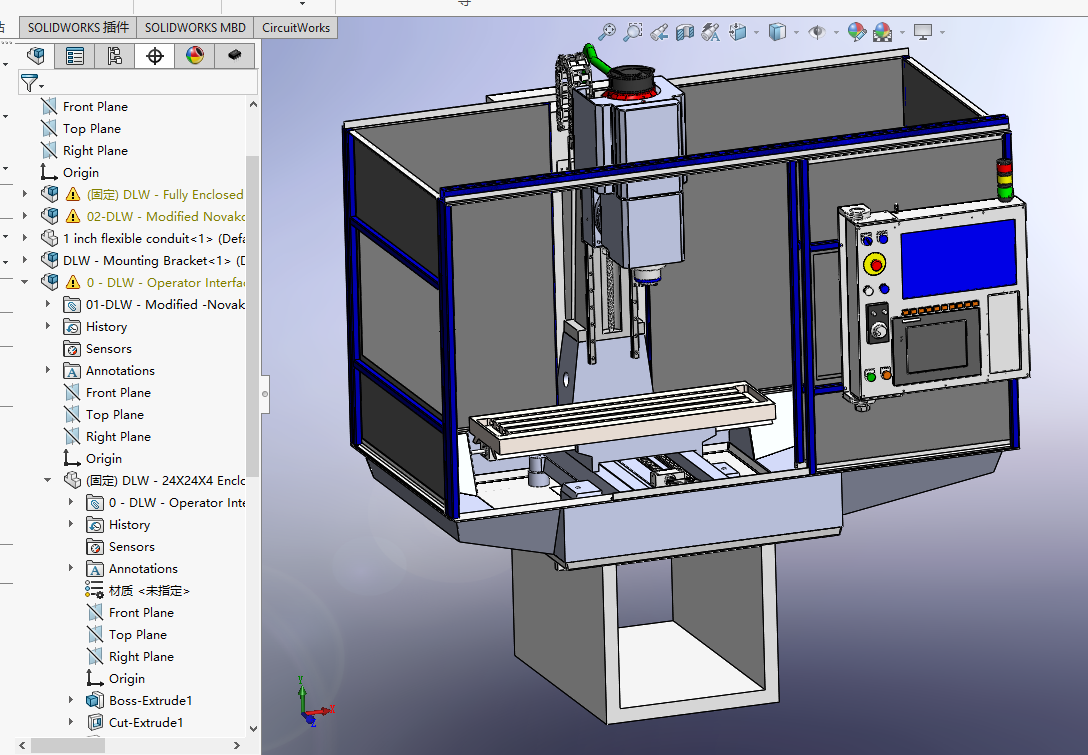Click the black chip icon in the manager tabs
Image resolution: width=1088 pixels, height=755 pixels.
tap(235, 56)
